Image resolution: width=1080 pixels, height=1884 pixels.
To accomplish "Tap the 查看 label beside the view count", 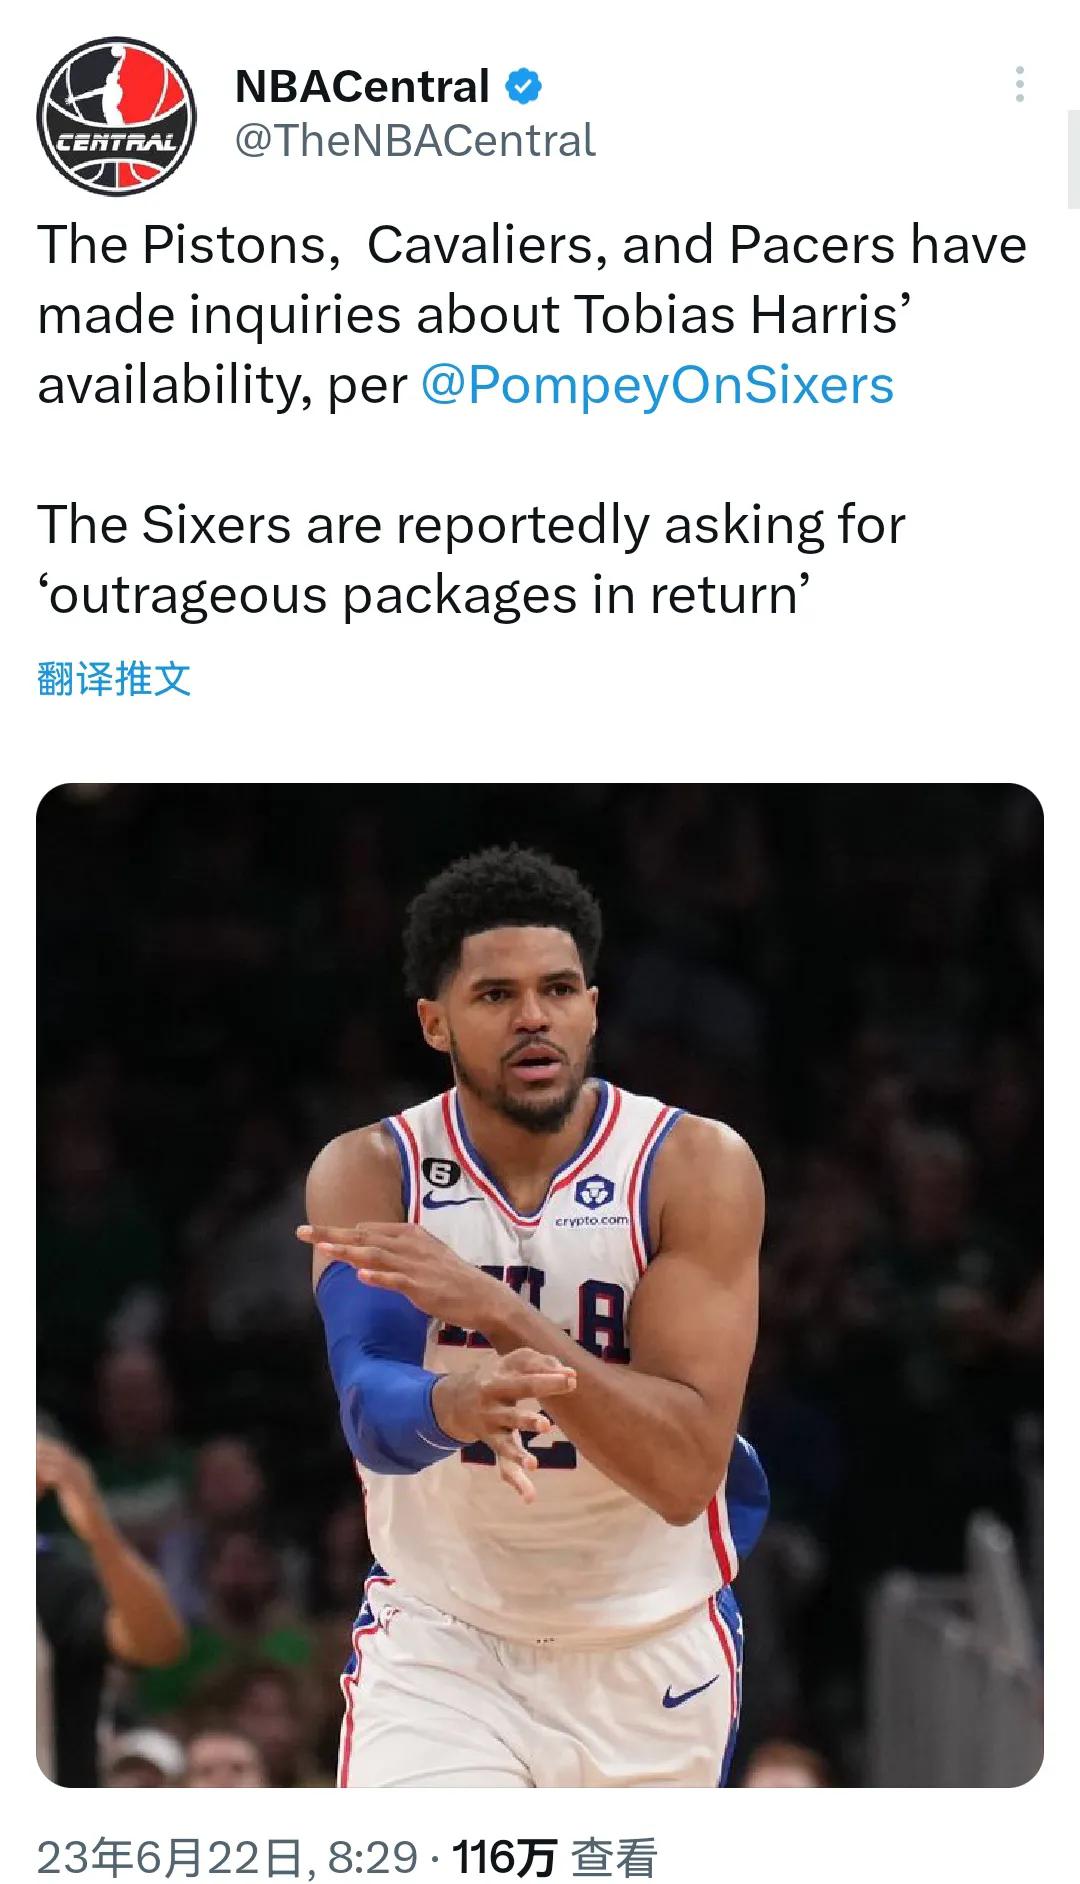I will tap(614, 1858).
